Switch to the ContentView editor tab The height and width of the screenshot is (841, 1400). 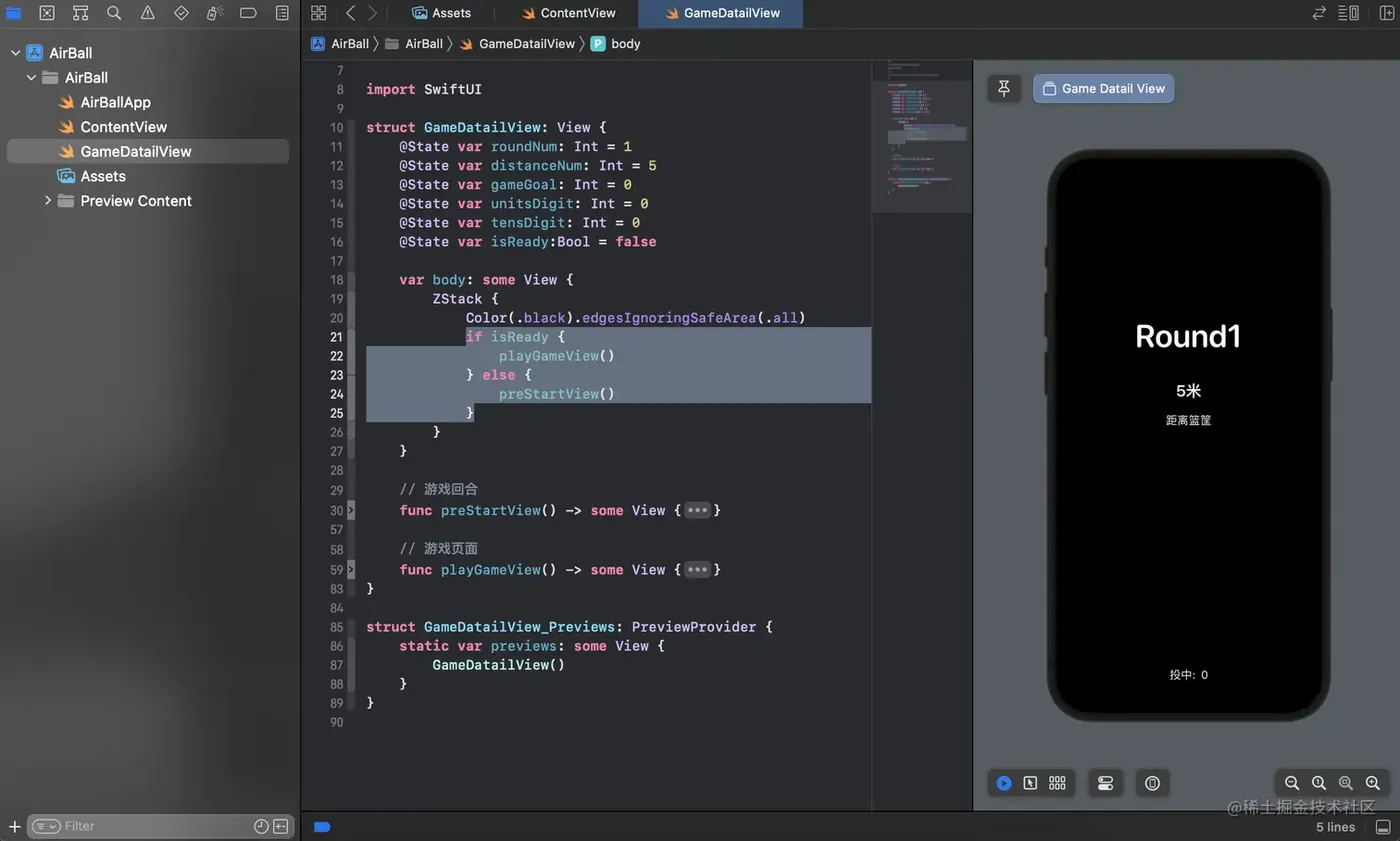pyautogui.click(x=568, y=13)
